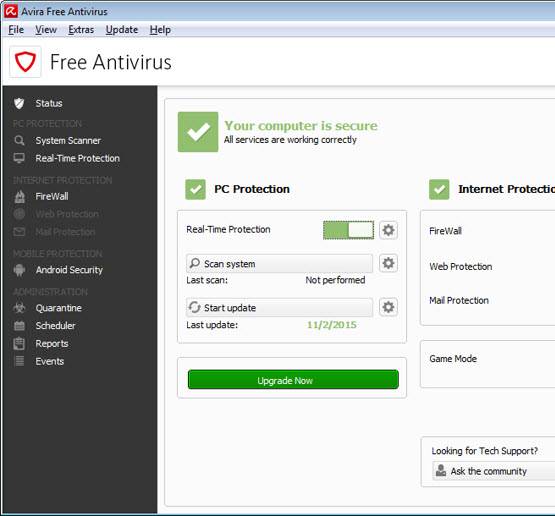Click the FireWall label in Internet Protection panel
This screenshot has width=555, height=516.
(x=445, y=231)
